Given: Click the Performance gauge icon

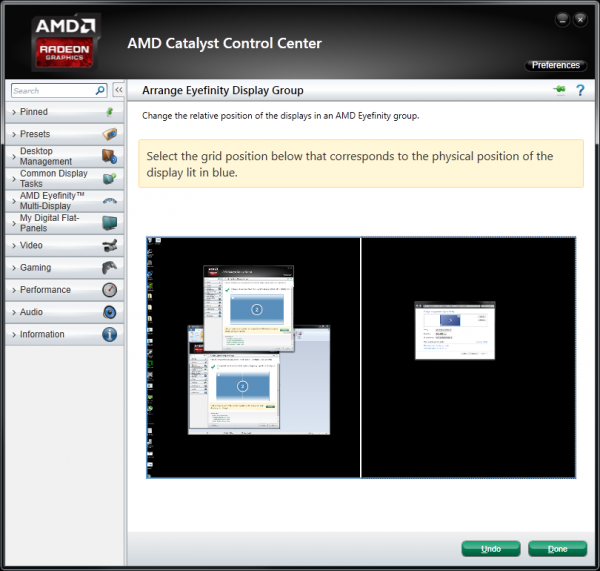Looking at the screenshot, I should pyautogui.click(x=109, y=290).
